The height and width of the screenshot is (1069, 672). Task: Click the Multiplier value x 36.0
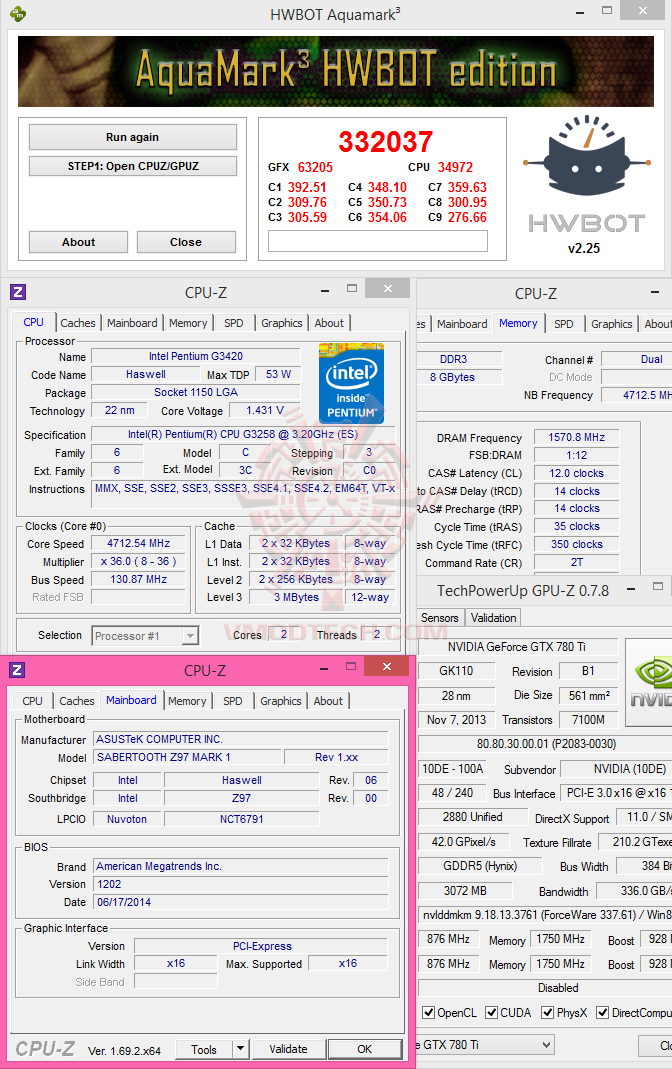click(x=138, y=561)
